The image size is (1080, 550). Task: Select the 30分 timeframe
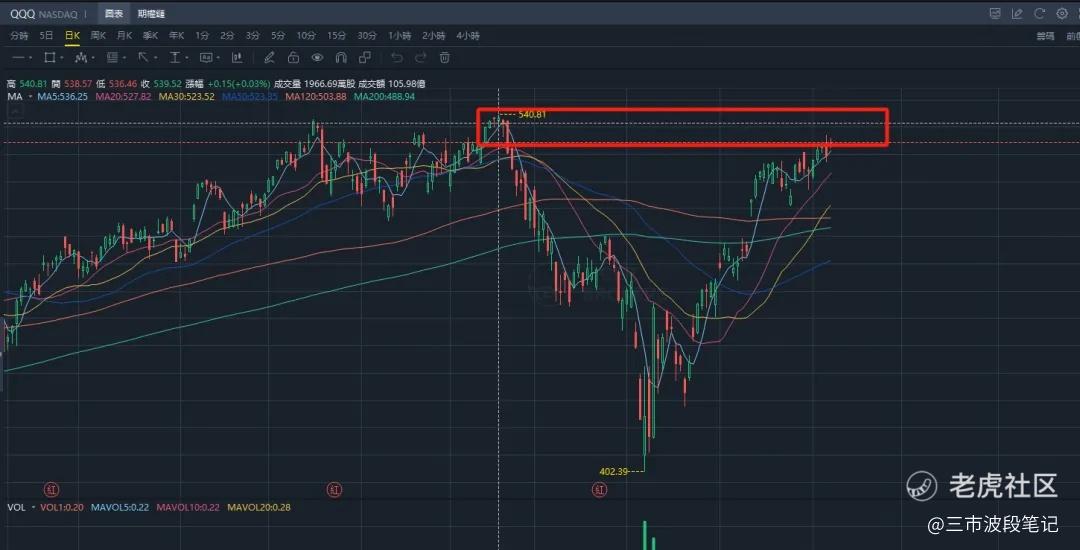coord(366,36)
